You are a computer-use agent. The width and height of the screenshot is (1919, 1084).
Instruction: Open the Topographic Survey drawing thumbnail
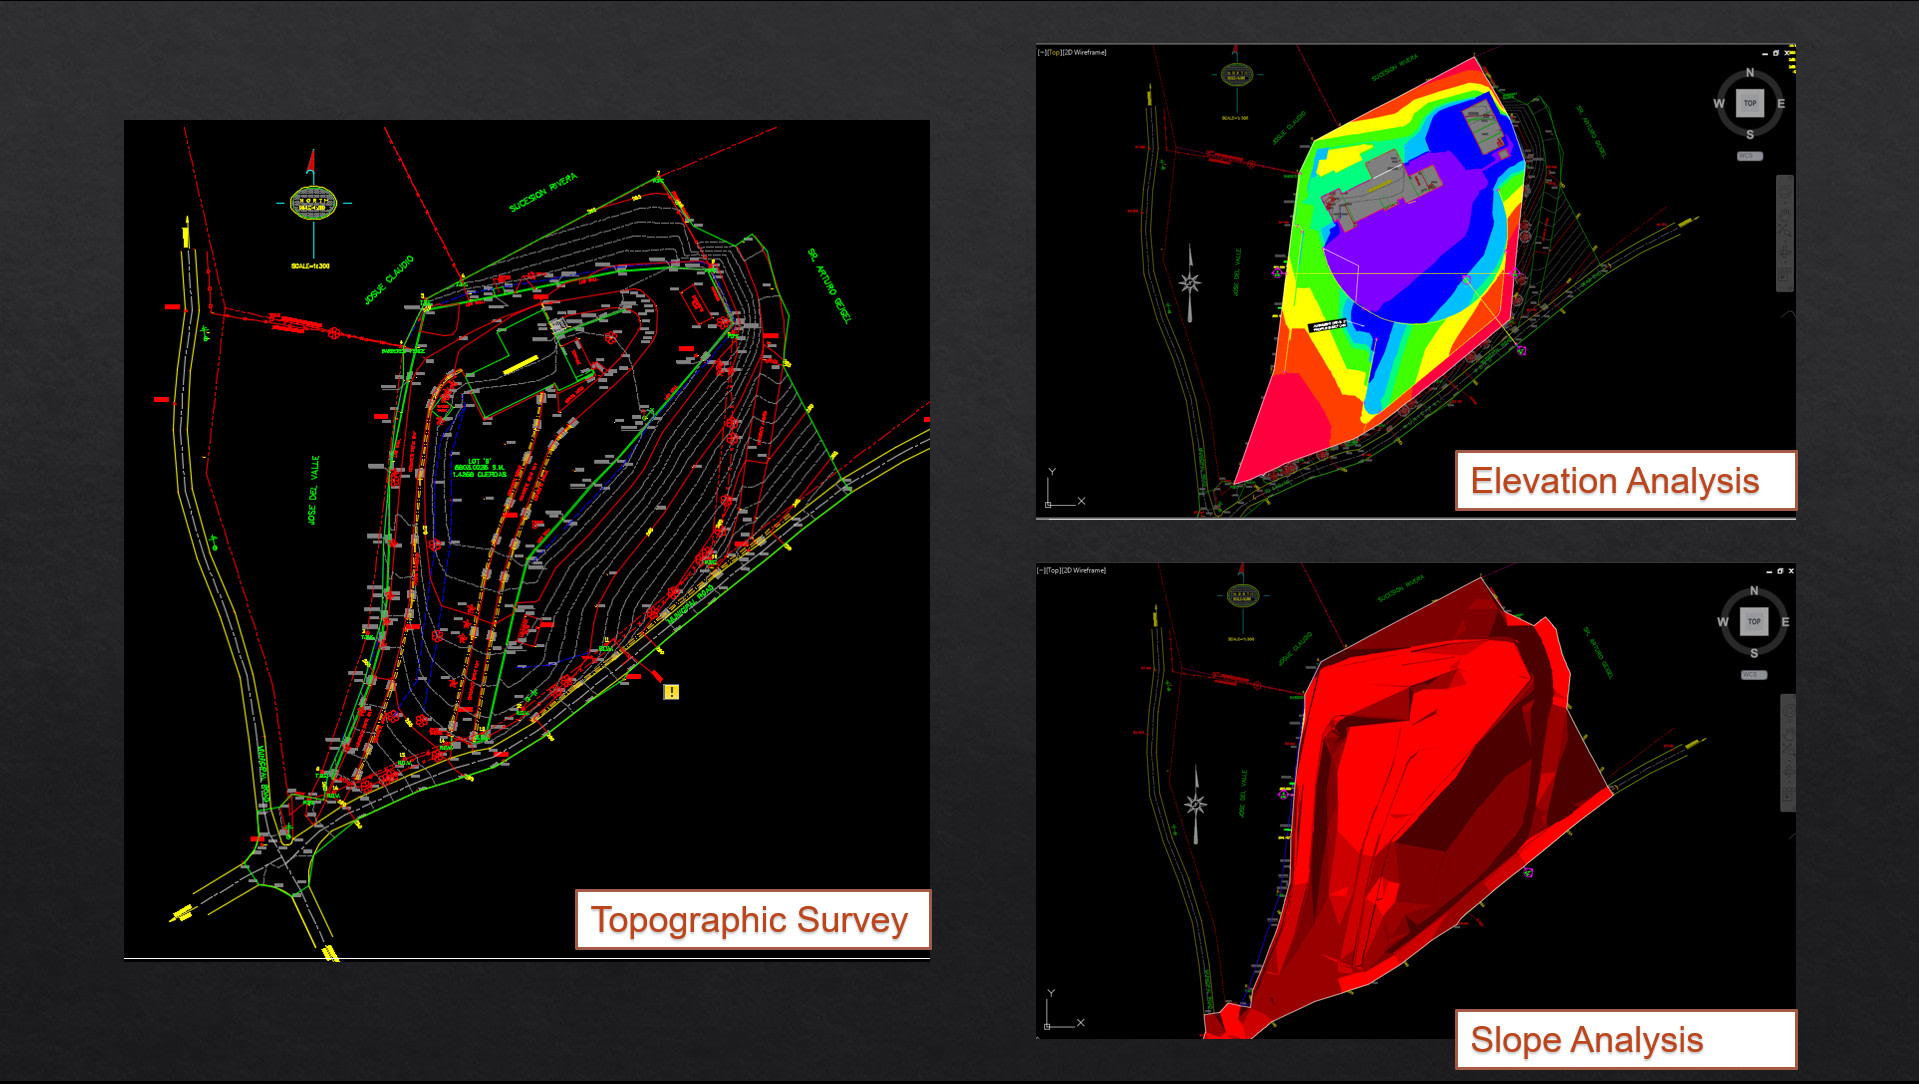[x=527, y=540]
